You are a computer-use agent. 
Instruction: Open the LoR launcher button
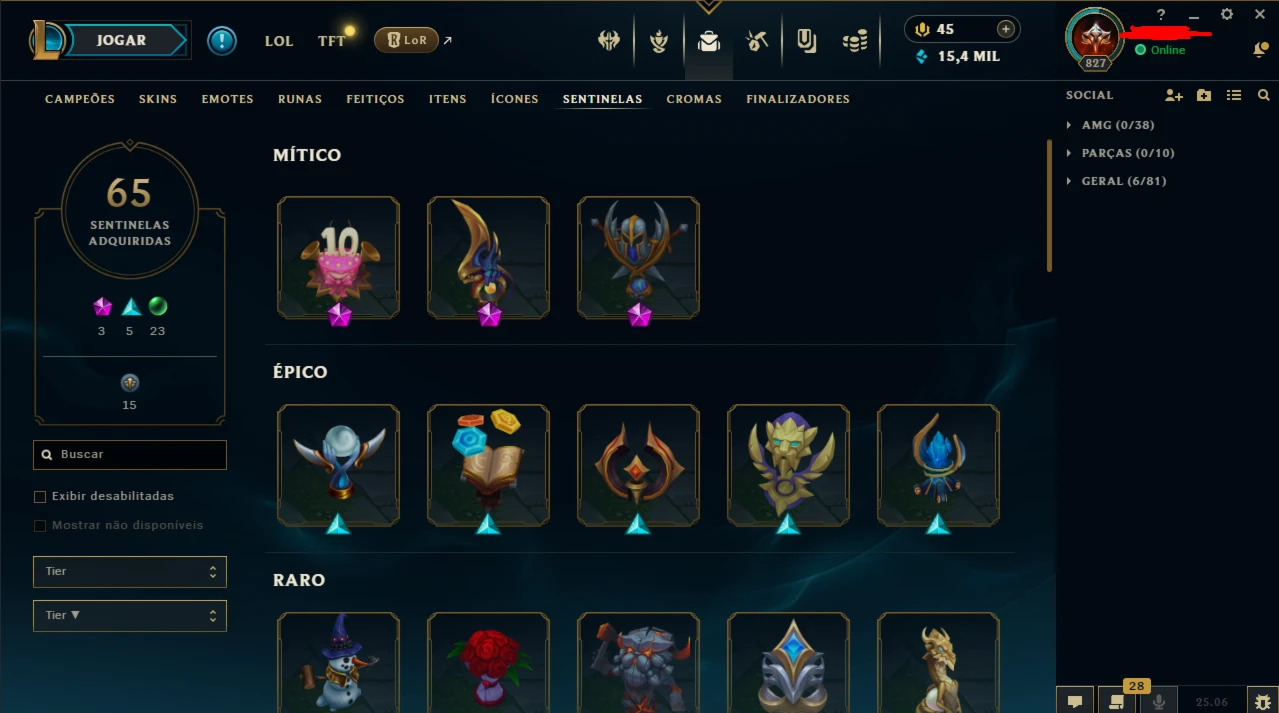406,41
